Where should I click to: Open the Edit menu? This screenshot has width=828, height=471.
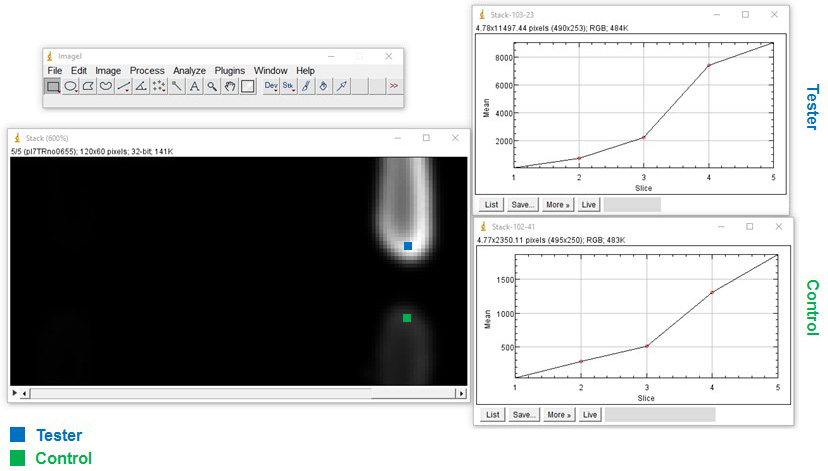[x=79, y=70]
